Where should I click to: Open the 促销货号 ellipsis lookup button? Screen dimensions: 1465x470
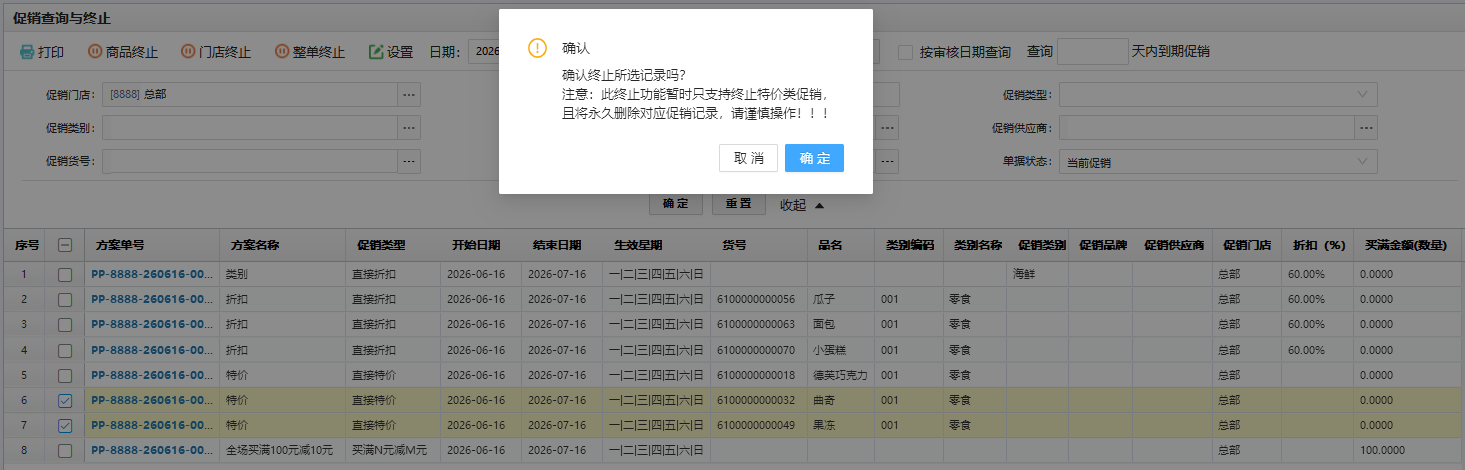[x=408, y=161]
